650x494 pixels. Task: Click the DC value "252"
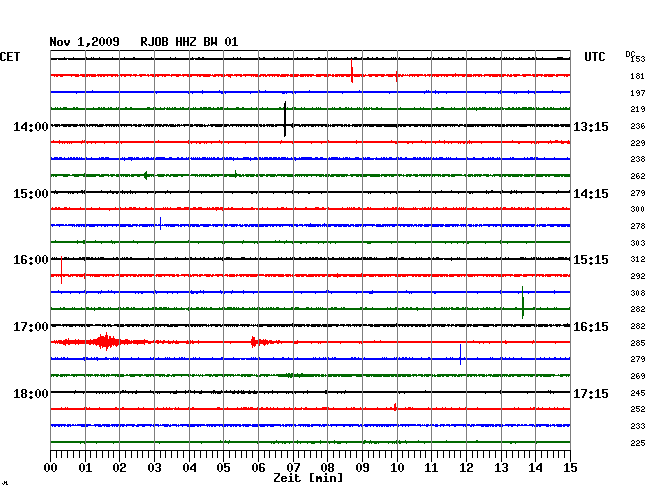(x=638, y=409)
